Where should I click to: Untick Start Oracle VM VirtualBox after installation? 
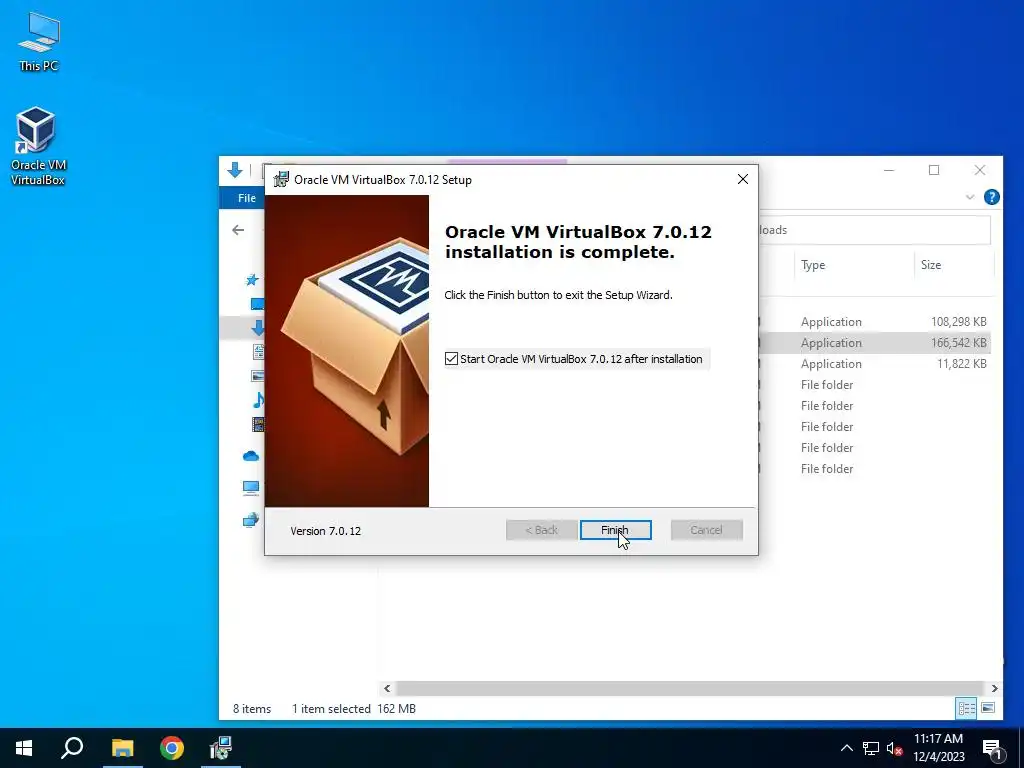tap(451, 359)
